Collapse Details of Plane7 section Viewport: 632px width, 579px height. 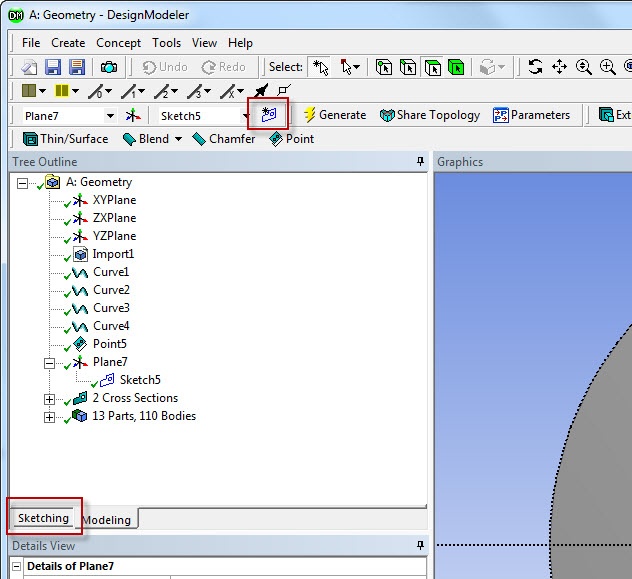click(x=16, y=567)
